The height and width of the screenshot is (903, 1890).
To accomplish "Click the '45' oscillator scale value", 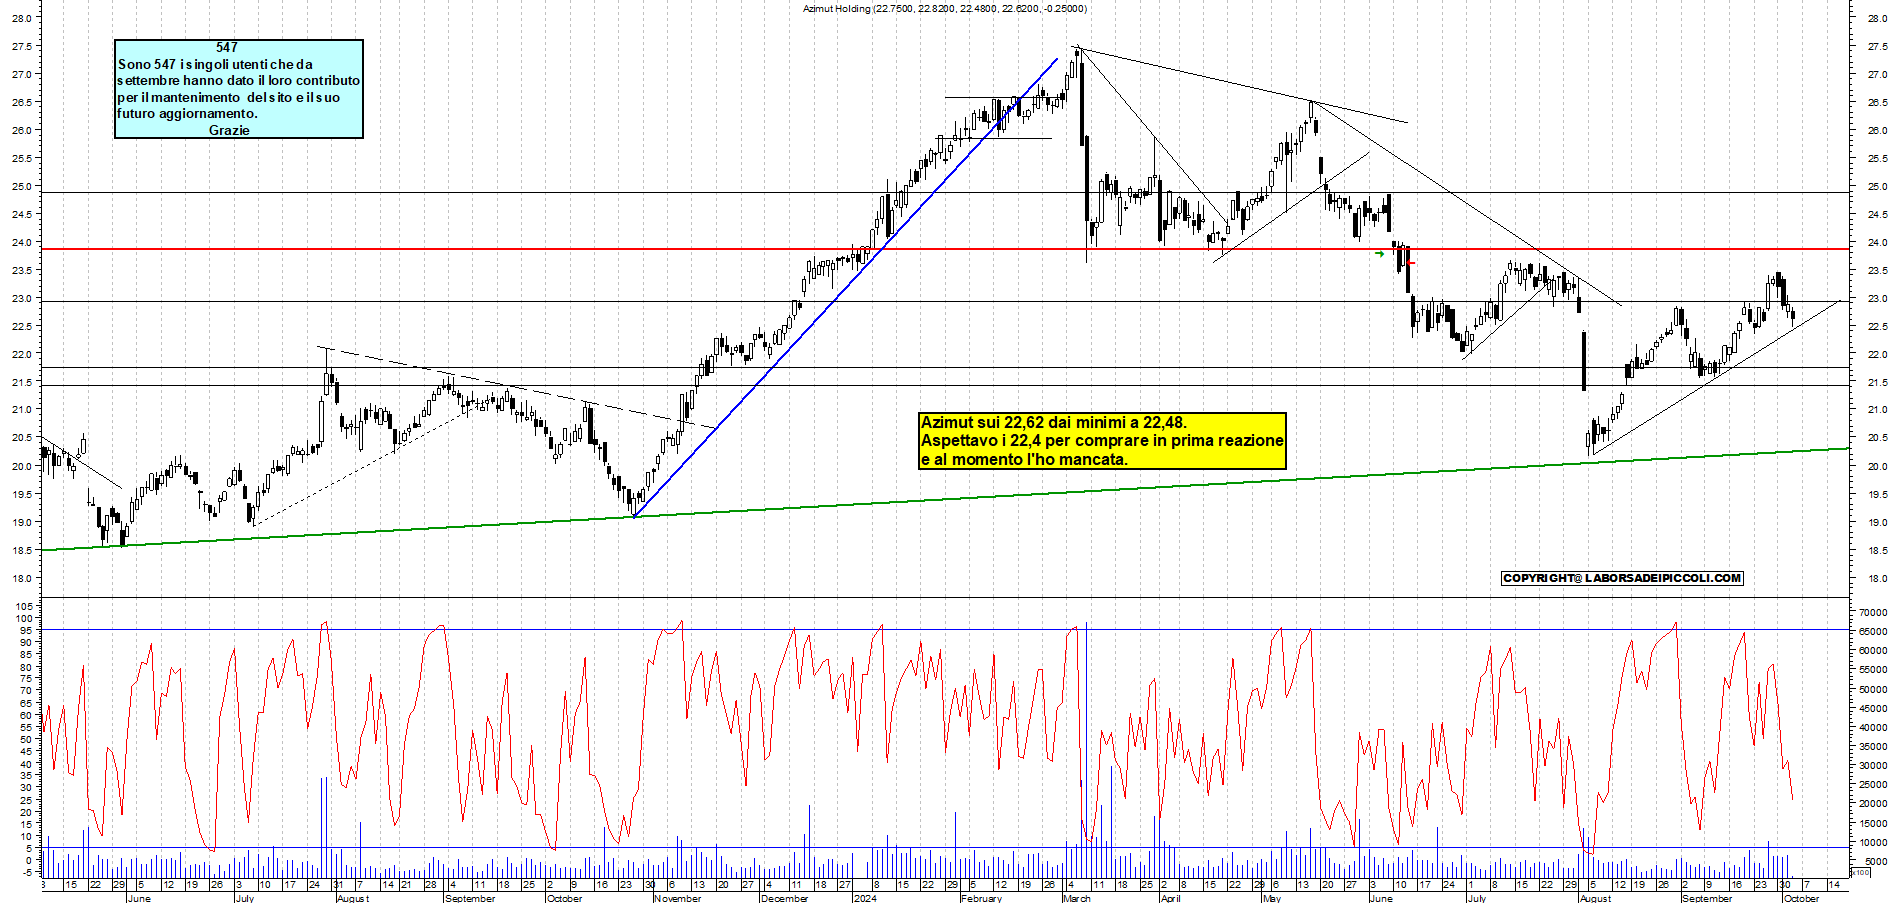I will [x=27, y=752].
